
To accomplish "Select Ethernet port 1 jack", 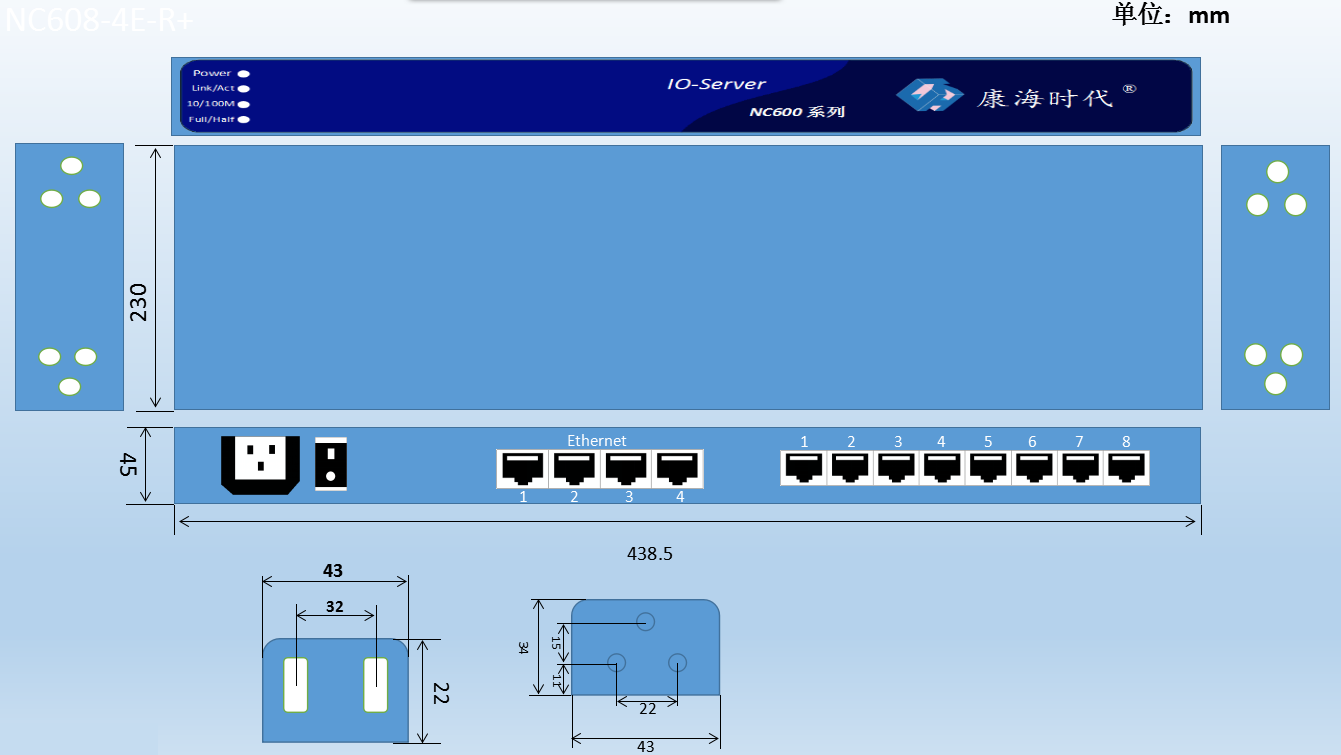I will 522,468.
